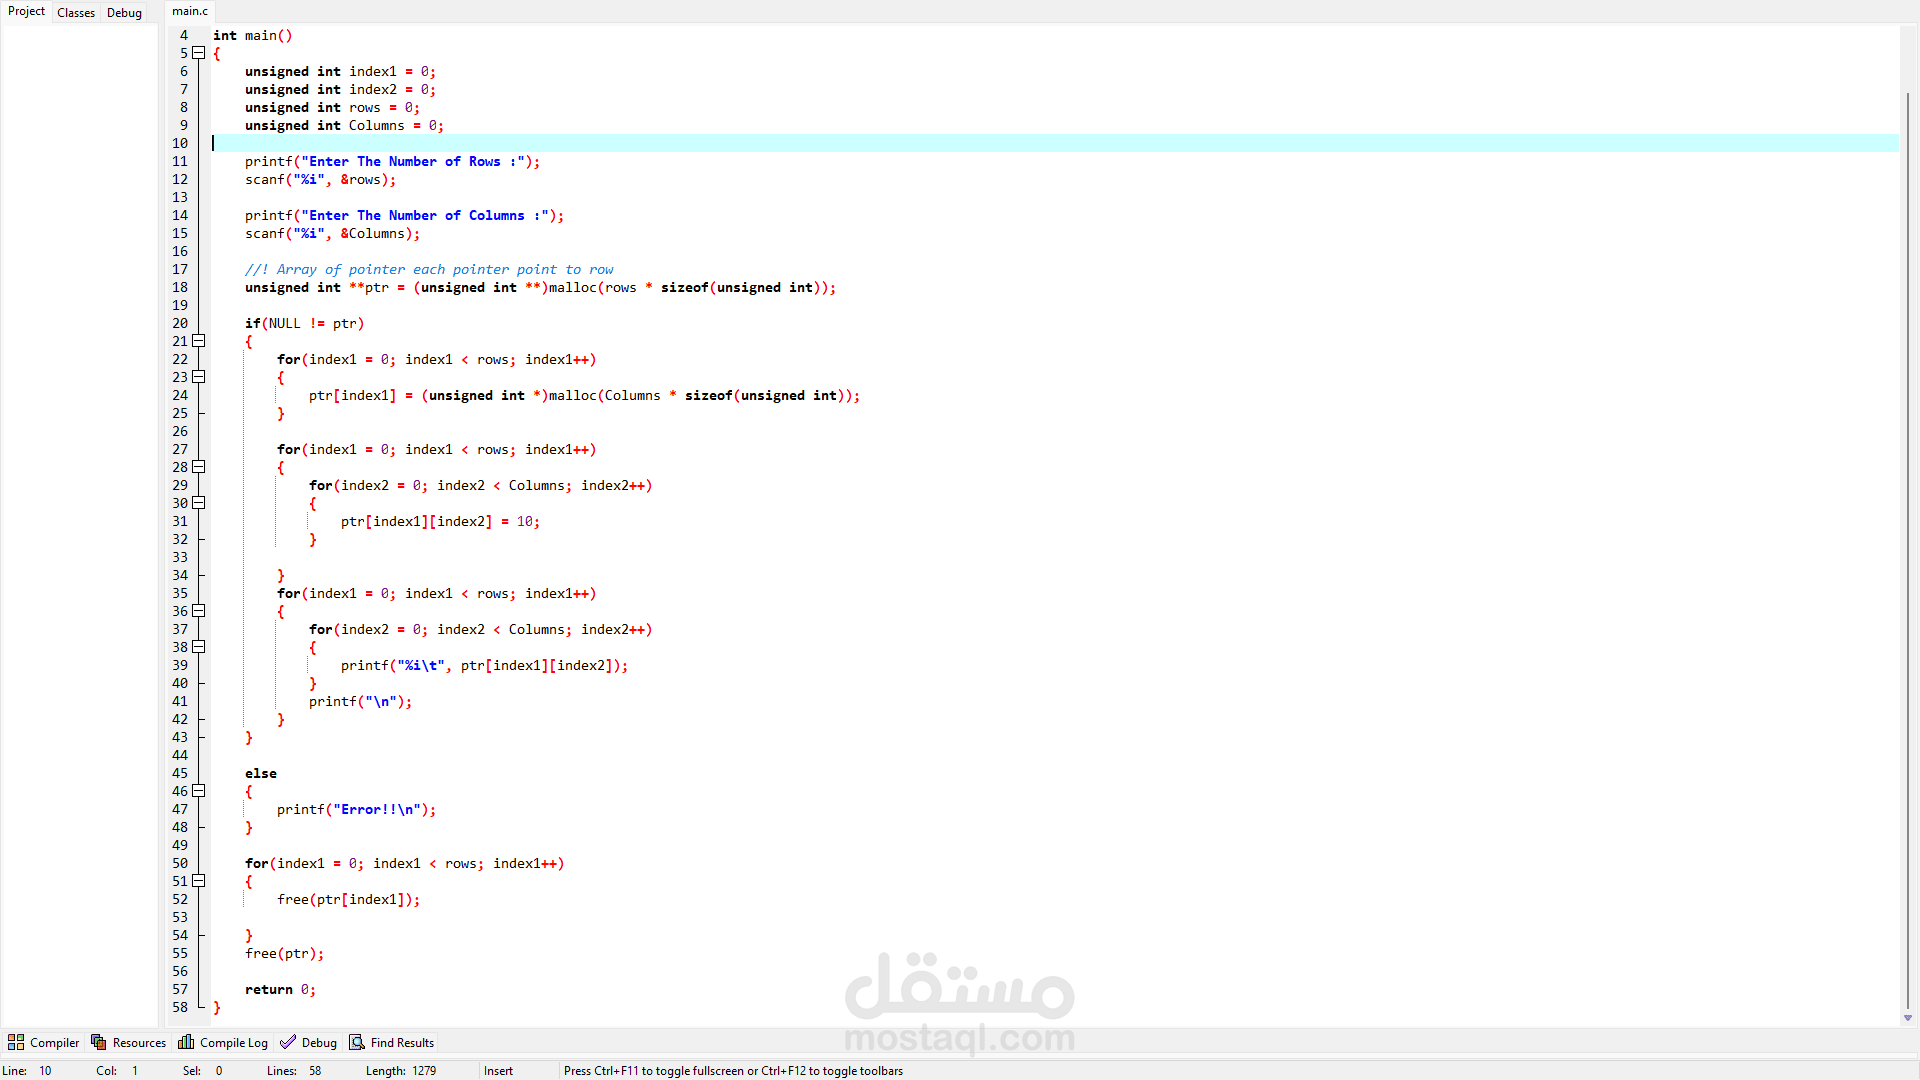Viewport: 1920px width, 1080px height.
Task: Click the Compiler tab grid icon
Action: click(x=16, y=1042)
